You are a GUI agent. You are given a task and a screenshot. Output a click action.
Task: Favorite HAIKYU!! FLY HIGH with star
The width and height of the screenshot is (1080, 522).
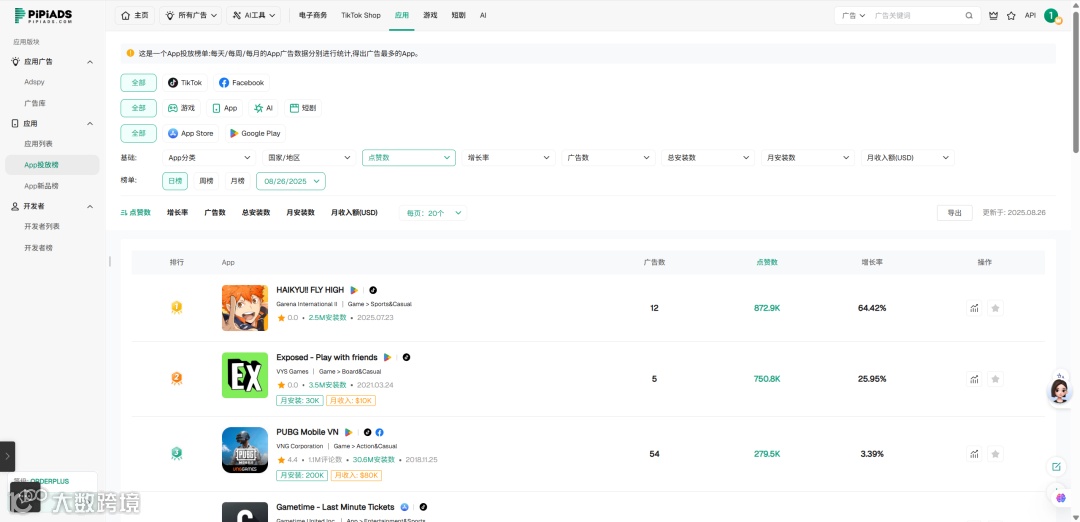click(x=995, y=308)
